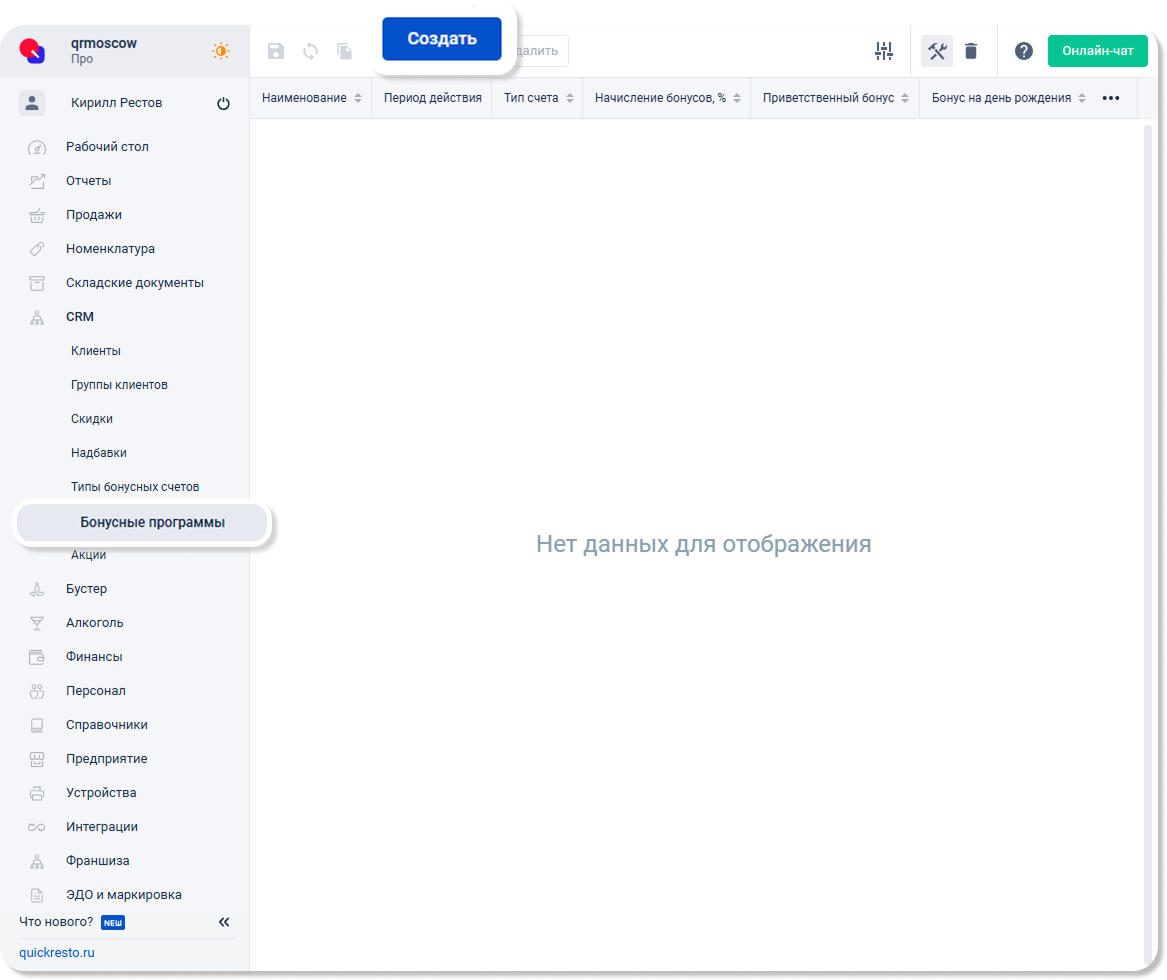Open the column sliders settings icon
Screen dimensions: 1167x980
883,51
